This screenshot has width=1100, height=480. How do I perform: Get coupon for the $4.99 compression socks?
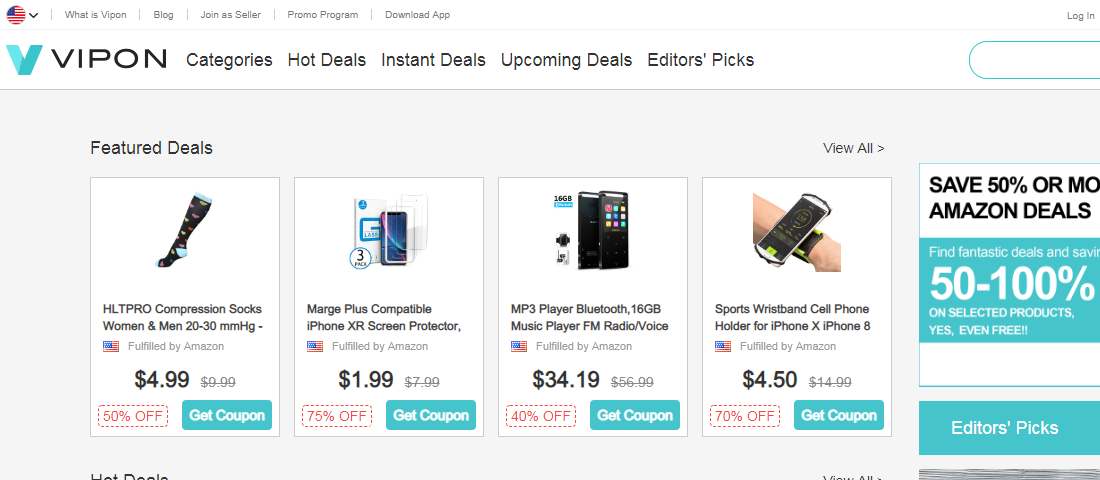(x=227, y=415)
